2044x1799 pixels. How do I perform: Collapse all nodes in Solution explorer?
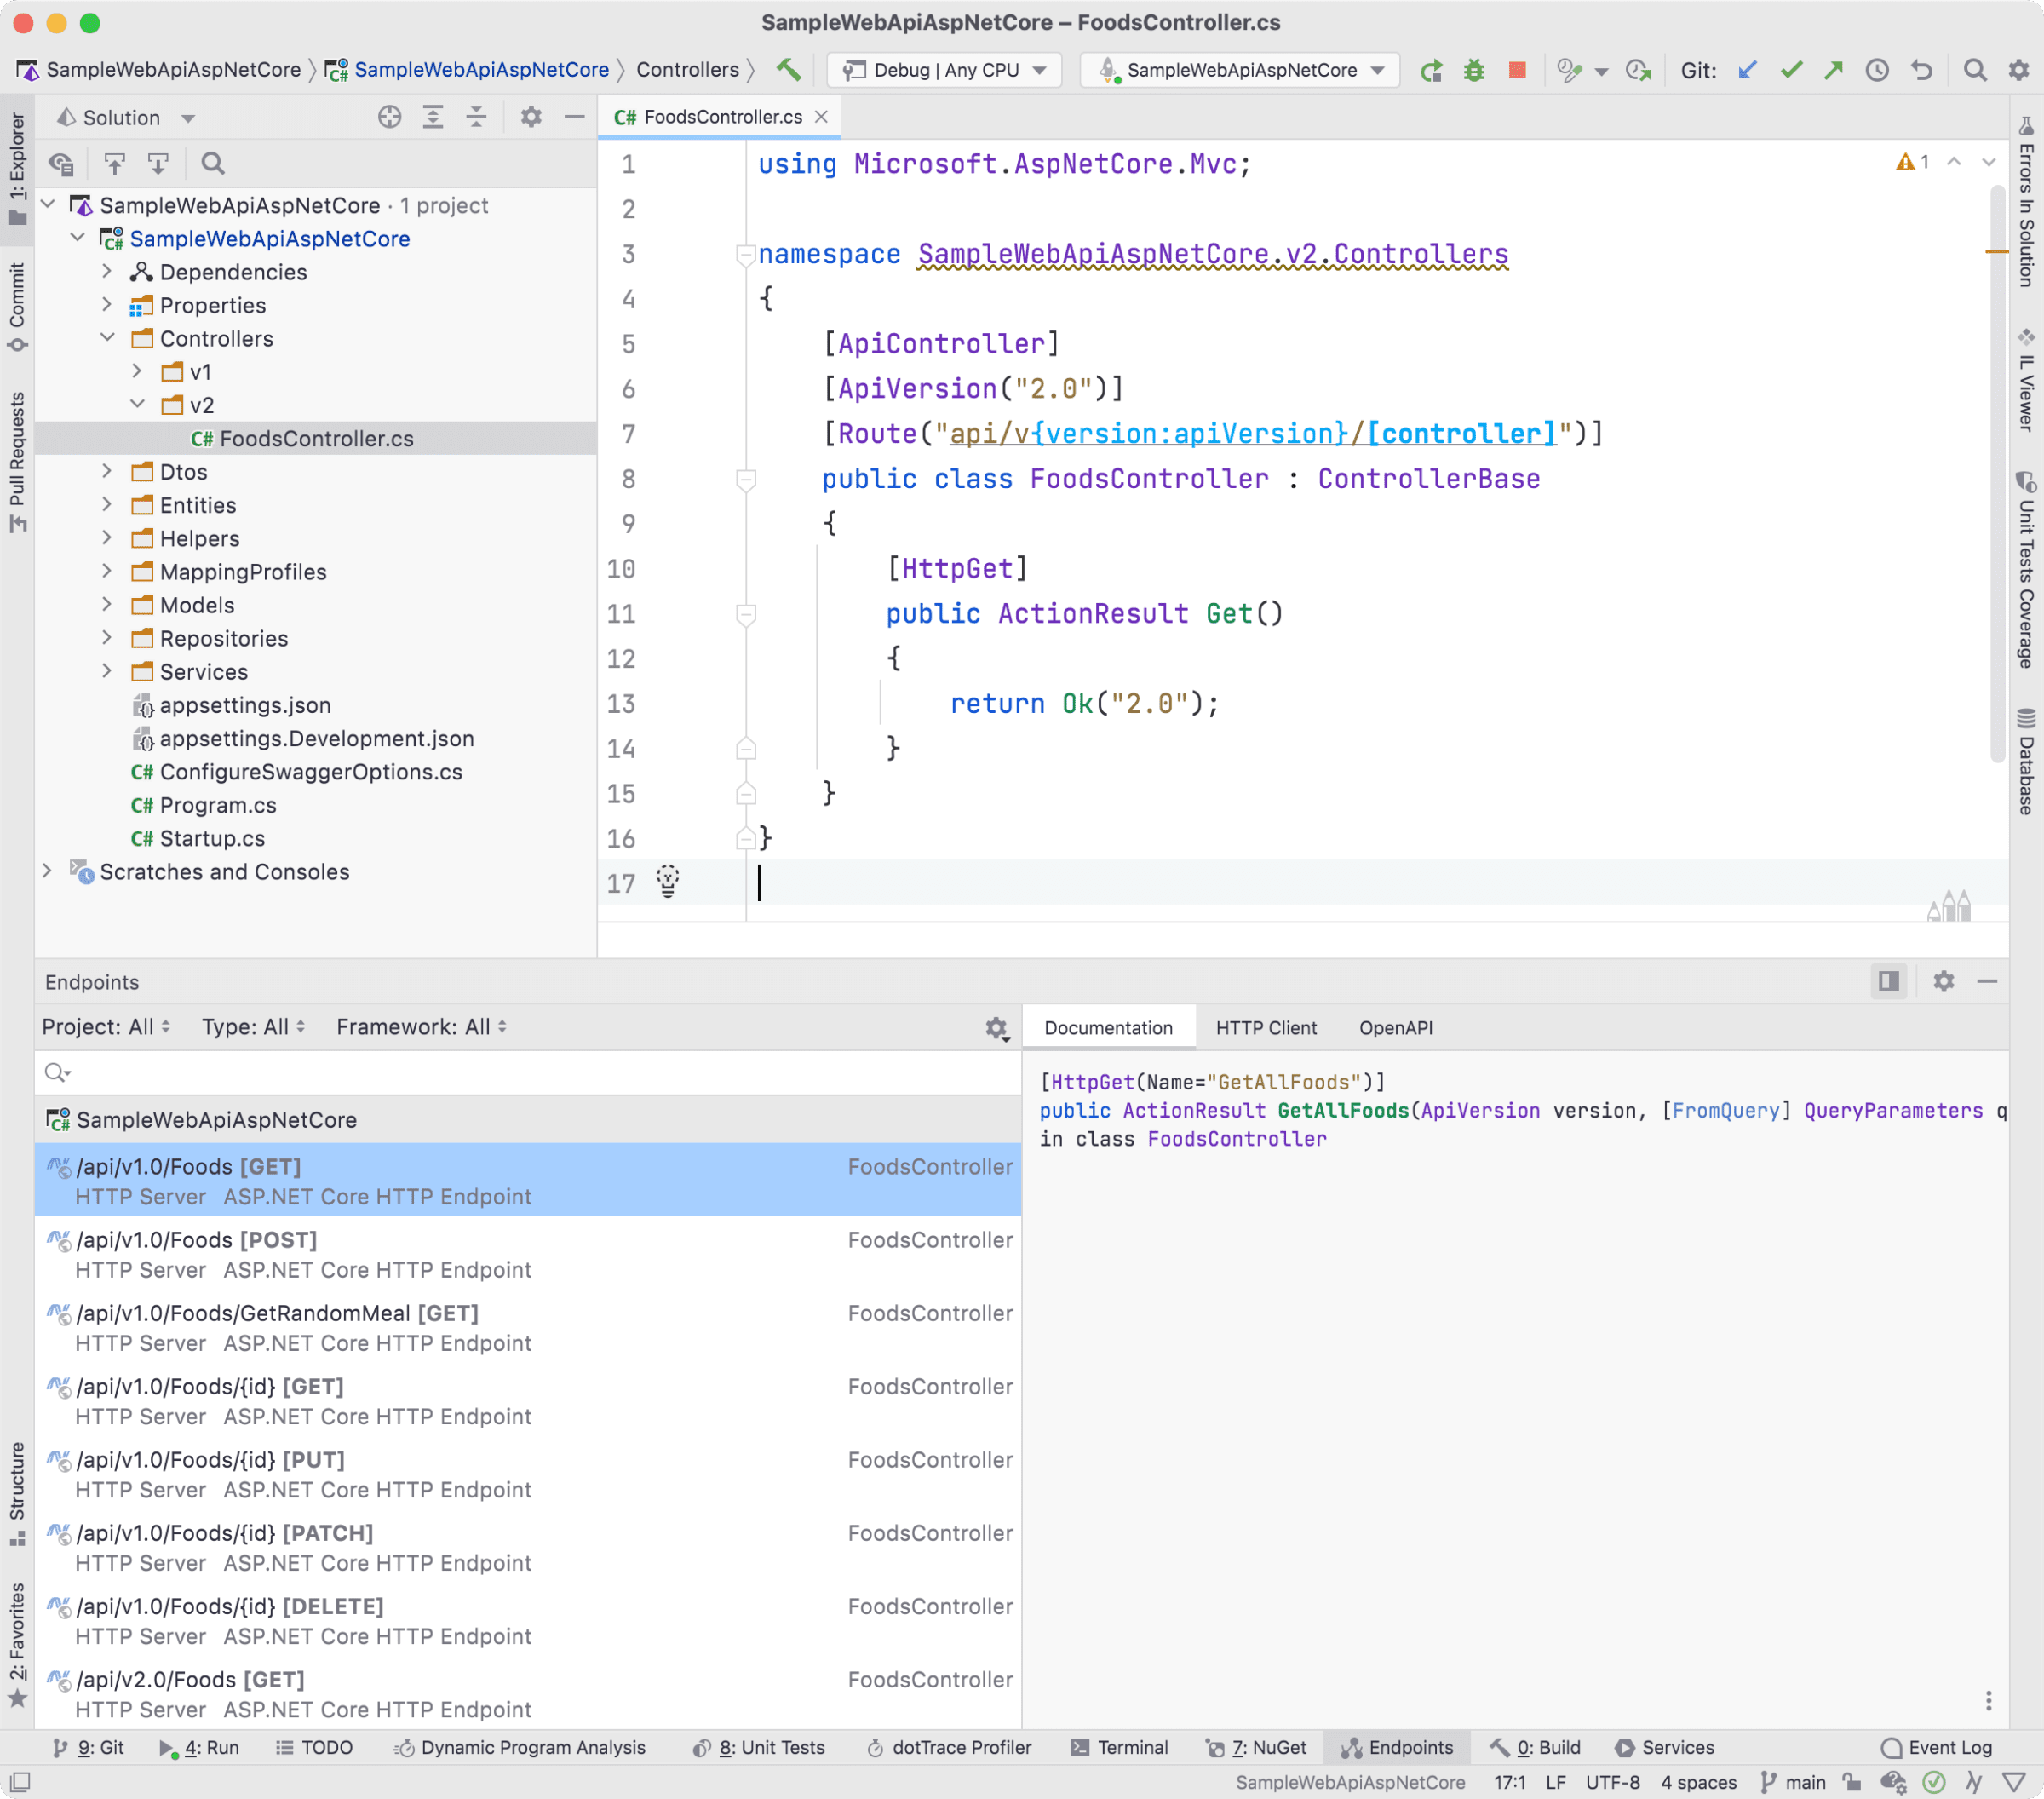[x=476, y=117]
